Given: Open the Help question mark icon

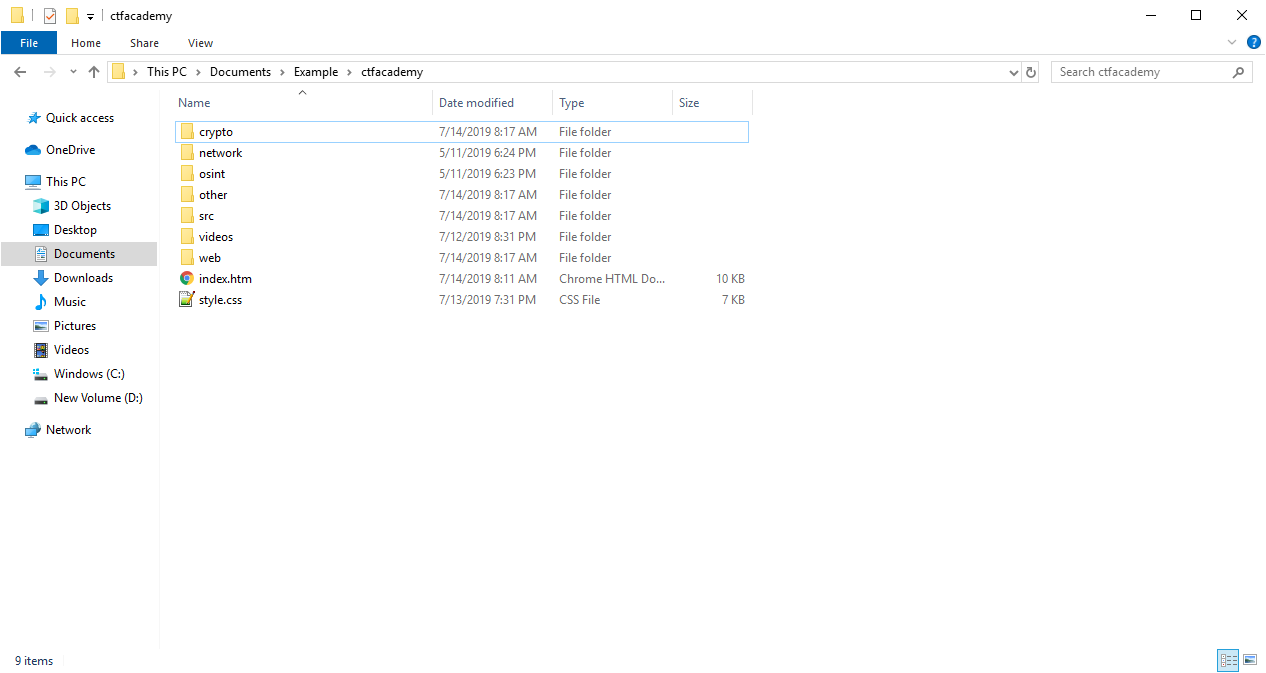Looking at the screenshot, I should 1253,42.
